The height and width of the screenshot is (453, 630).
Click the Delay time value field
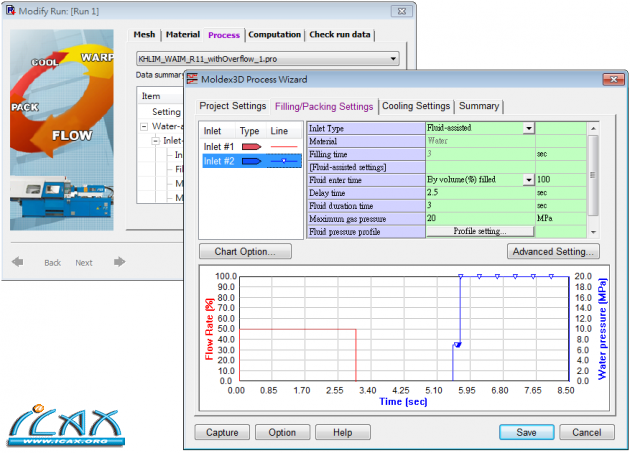(479, 192)
